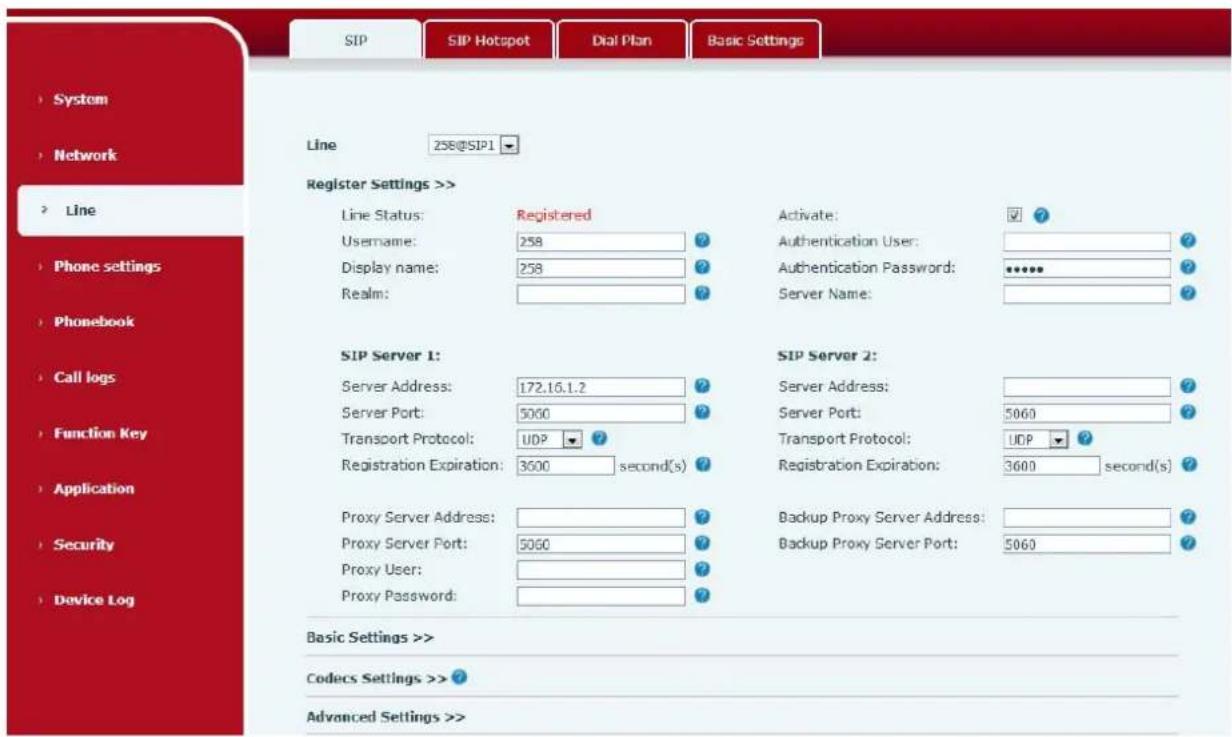Click SIP Server 2 Server Address field
Screen dimensions: 1232x737
point(1087,387)
